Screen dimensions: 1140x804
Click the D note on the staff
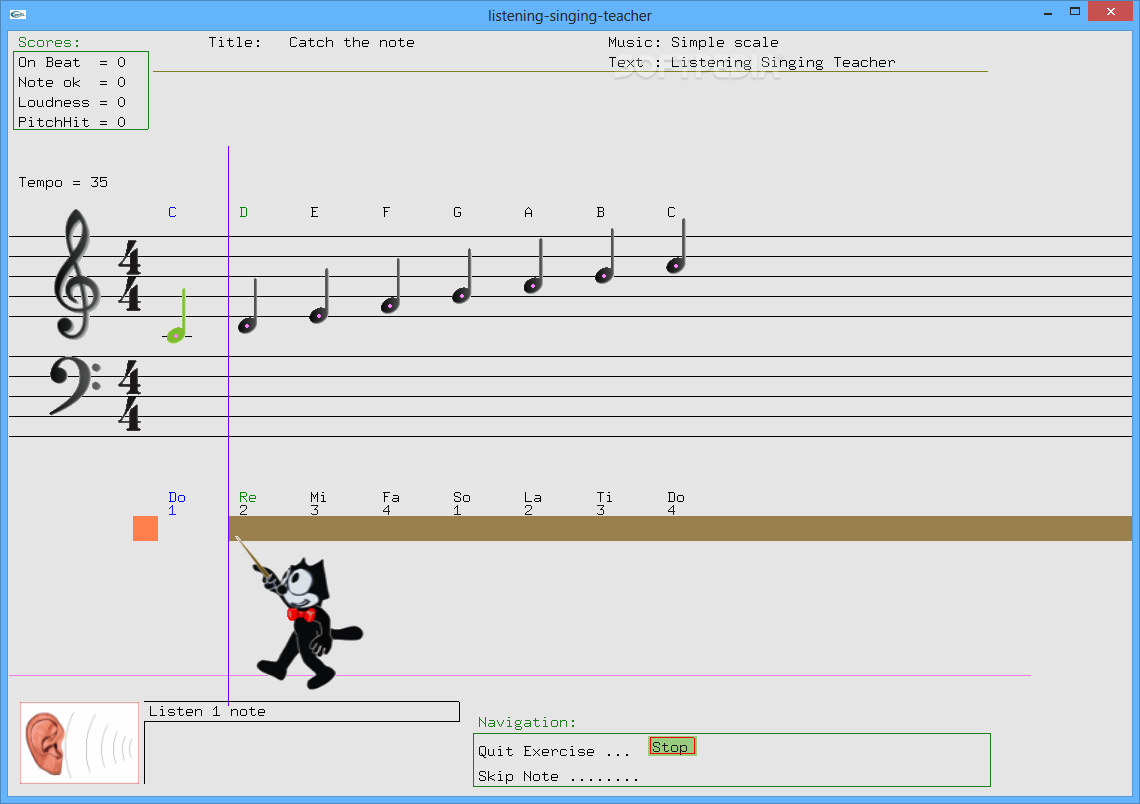(x=249, y=306)
